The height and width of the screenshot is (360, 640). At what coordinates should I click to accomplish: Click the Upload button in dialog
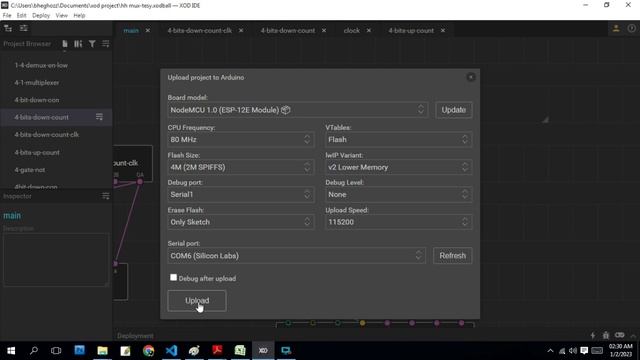[197, 301]
